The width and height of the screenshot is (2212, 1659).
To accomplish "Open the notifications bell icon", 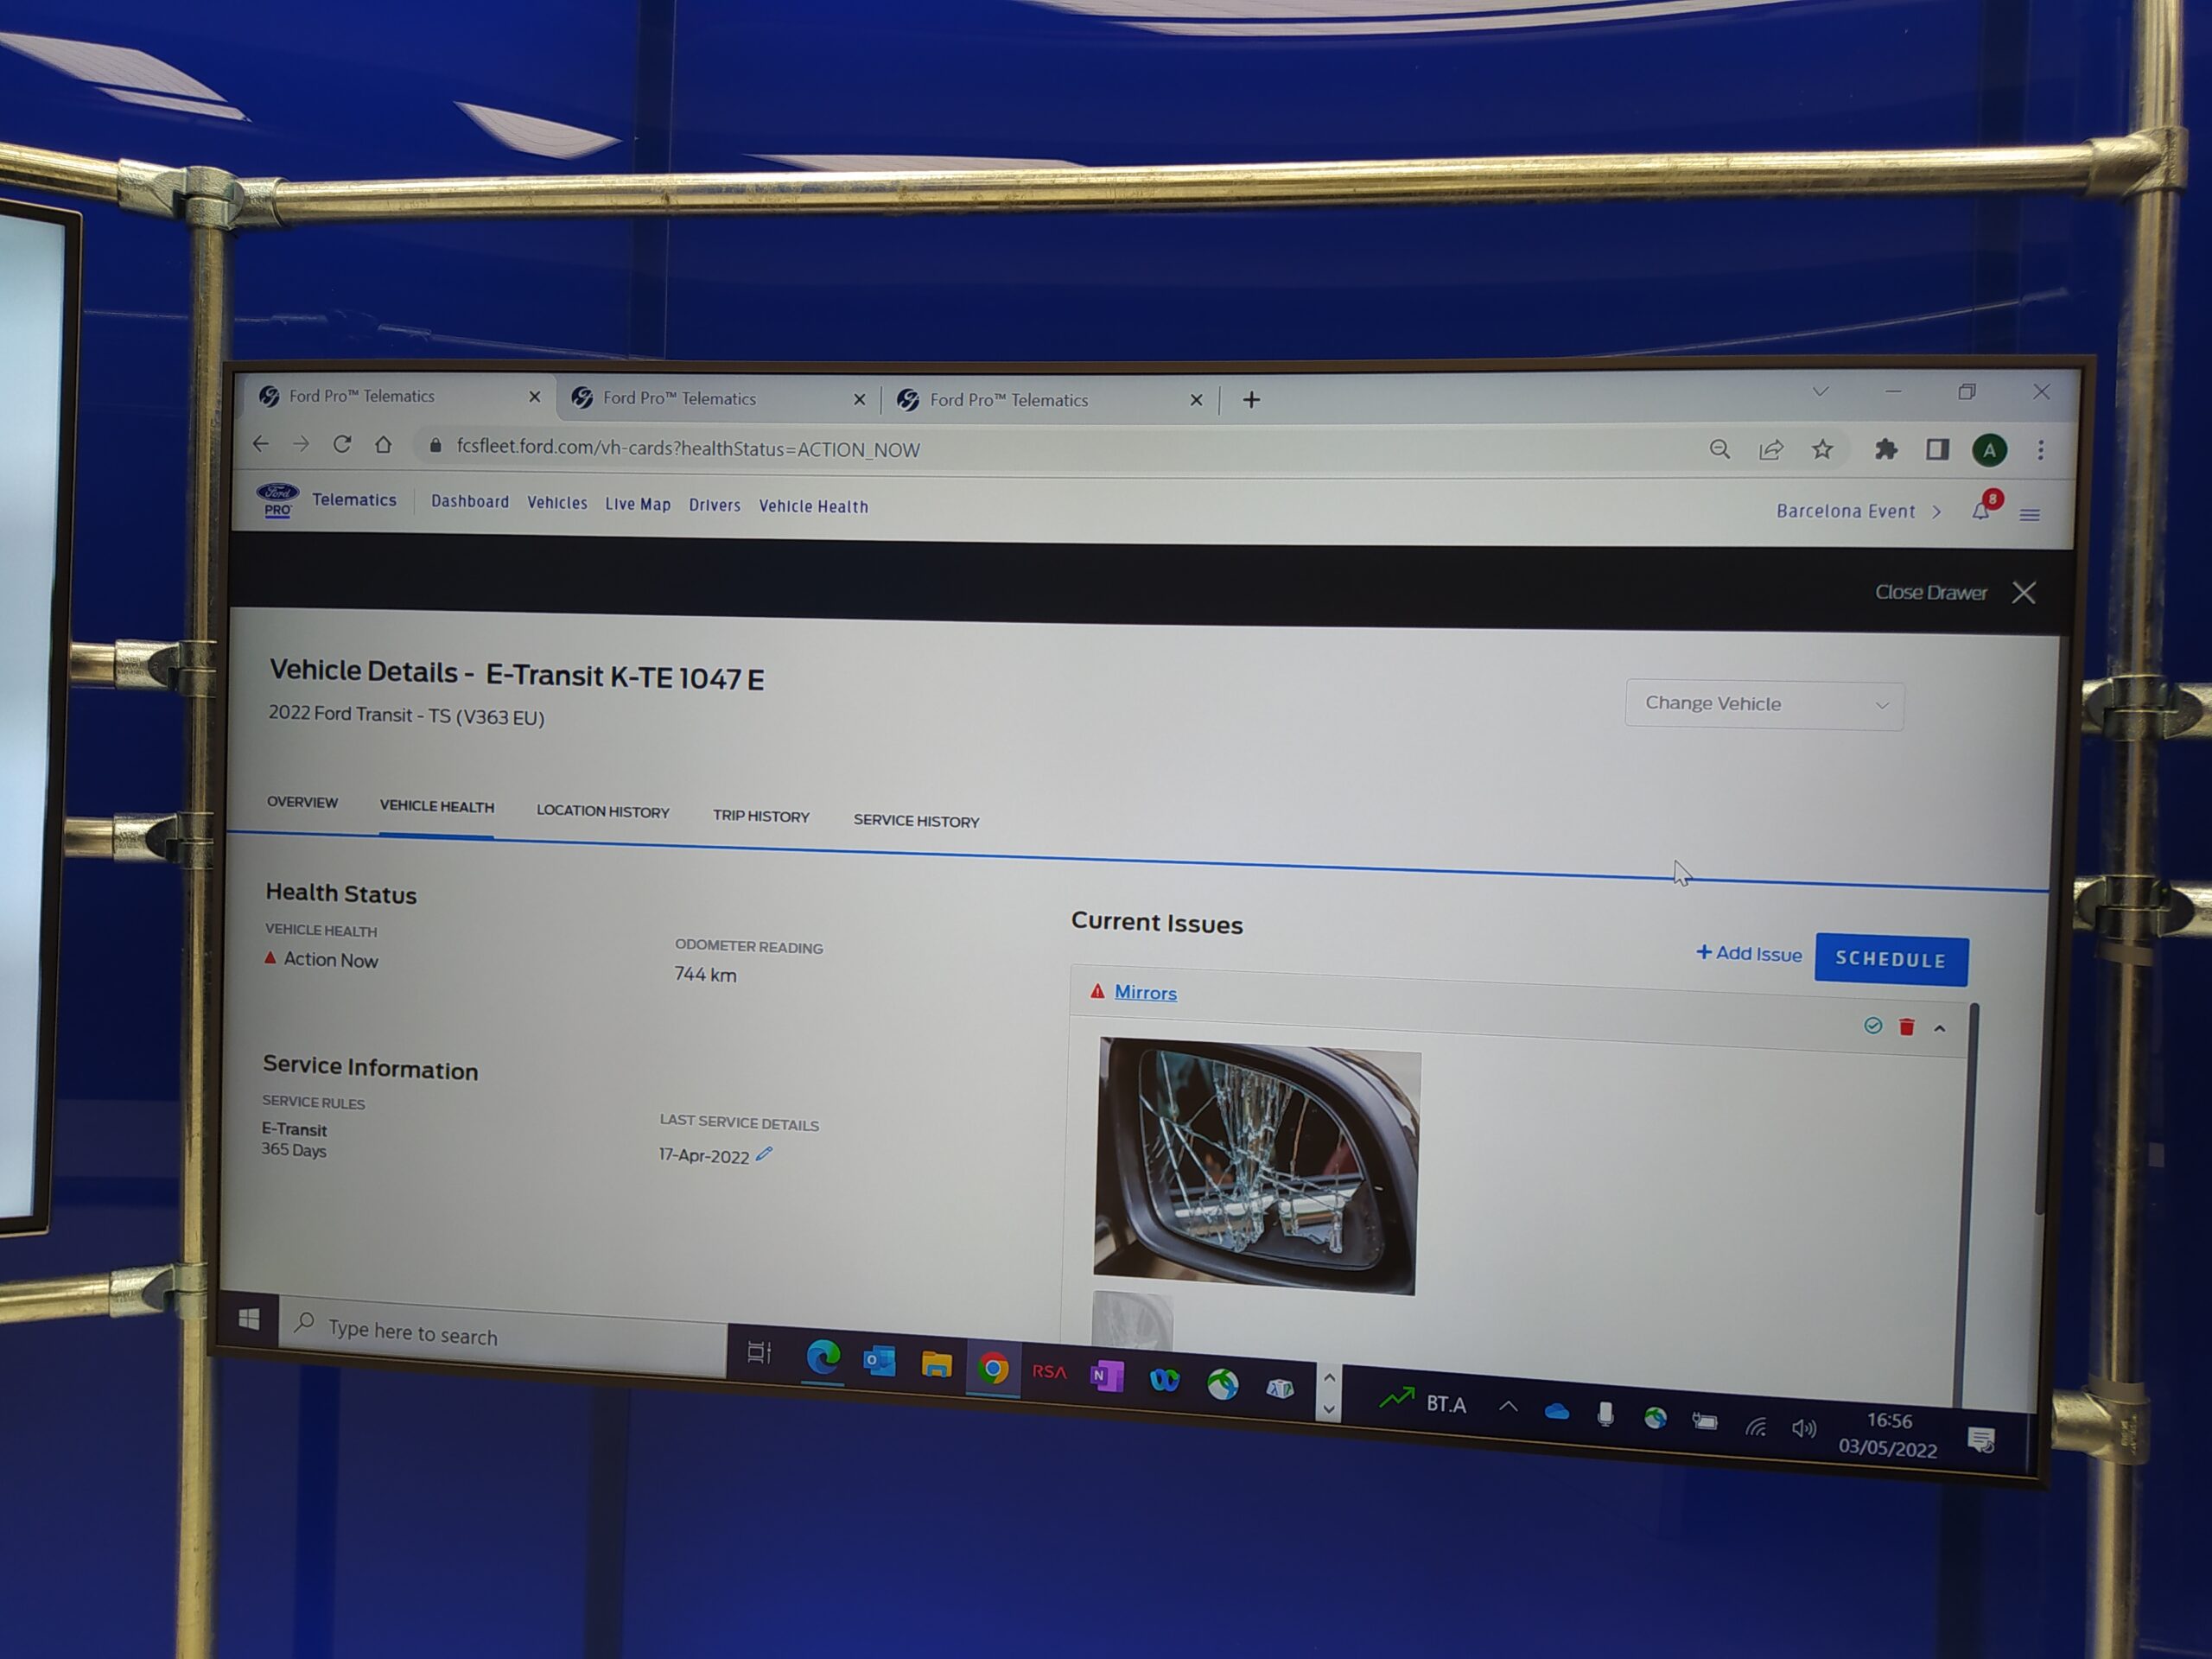I will [x=1981, y=512].
